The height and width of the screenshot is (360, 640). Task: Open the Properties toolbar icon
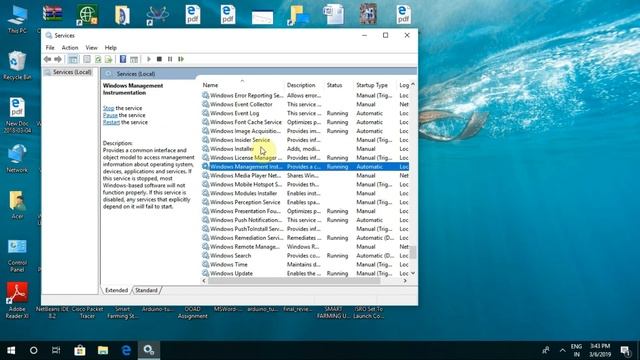[x=87, y=59]
